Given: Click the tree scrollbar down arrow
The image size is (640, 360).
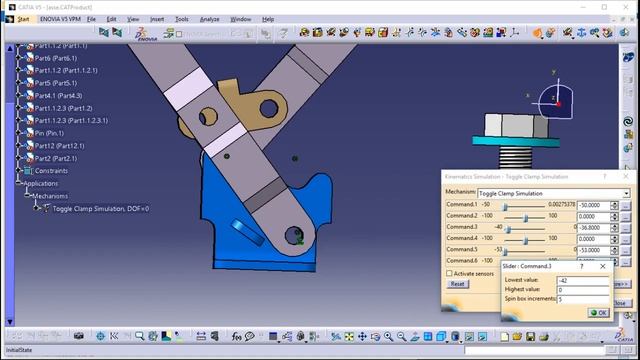Looking at the screenshot, I should pos(10,322).
